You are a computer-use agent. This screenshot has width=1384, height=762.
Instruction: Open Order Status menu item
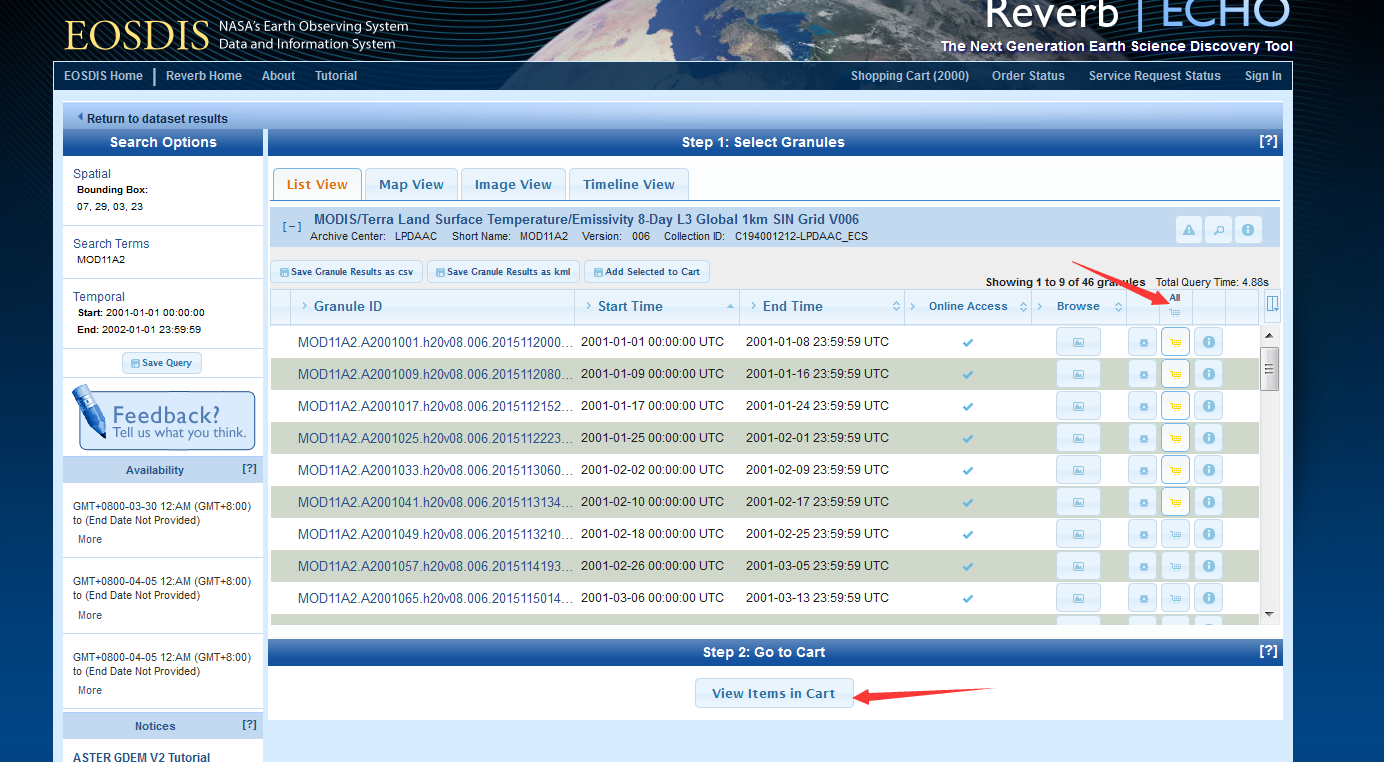tap(1028, 76)
